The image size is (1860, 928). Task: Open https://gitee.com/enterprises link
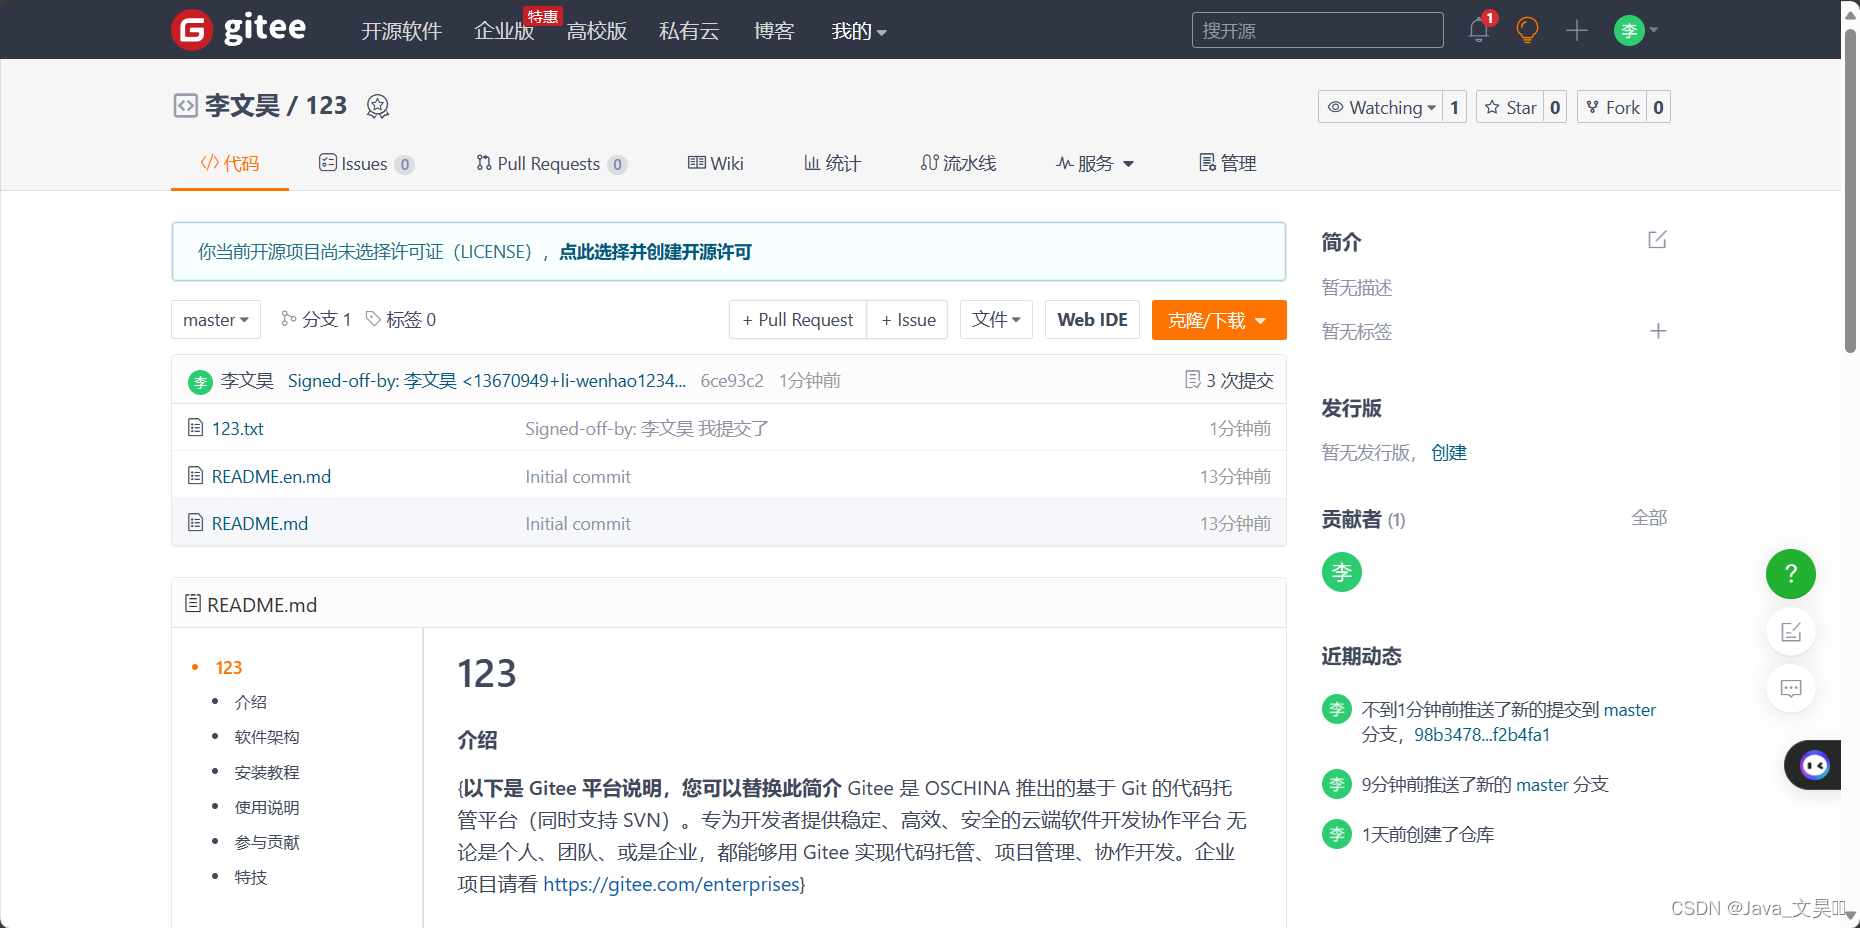[x=672, y=884]
